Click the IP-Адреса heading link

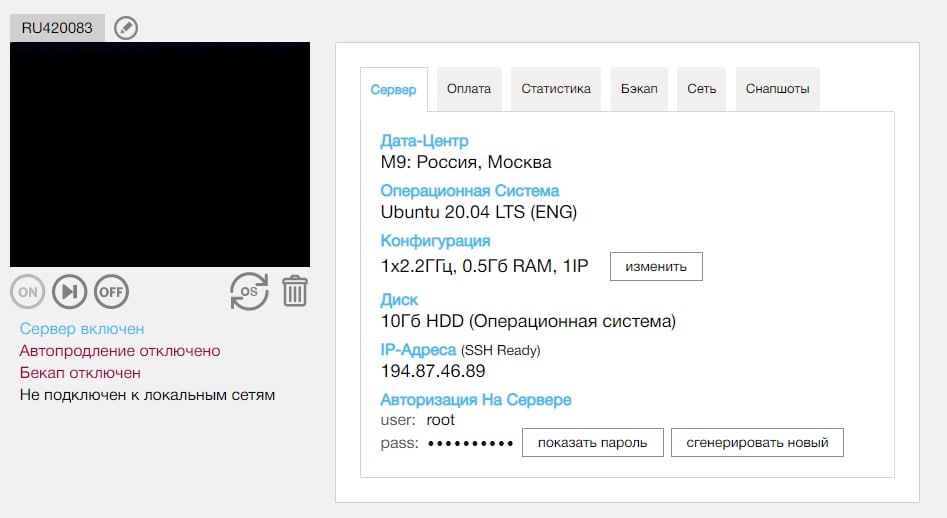[x=418, y=350]
